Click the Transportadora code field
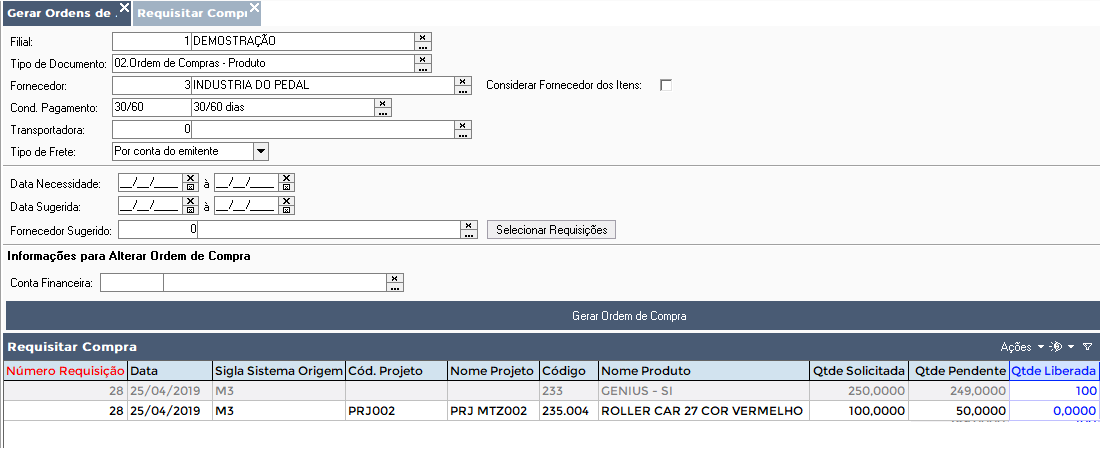The image size is (1100, 451). point(152,130)
